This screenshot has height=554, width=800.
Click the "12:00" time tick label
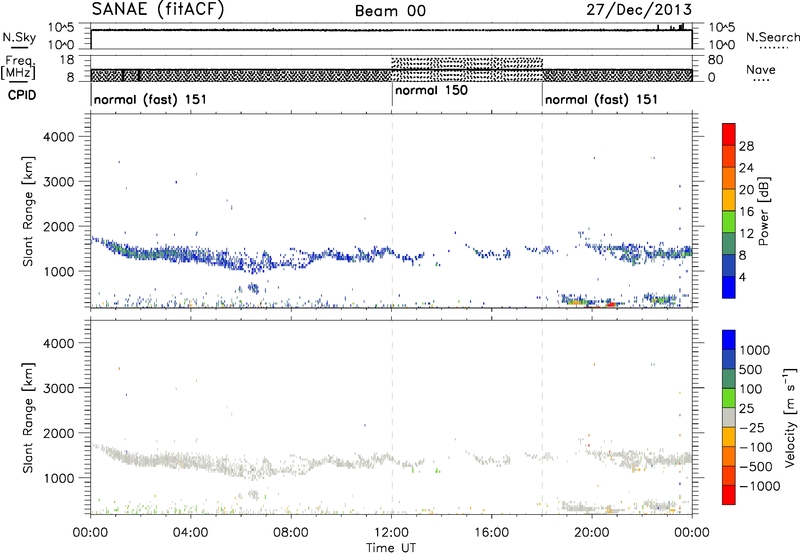pos(391,533)
